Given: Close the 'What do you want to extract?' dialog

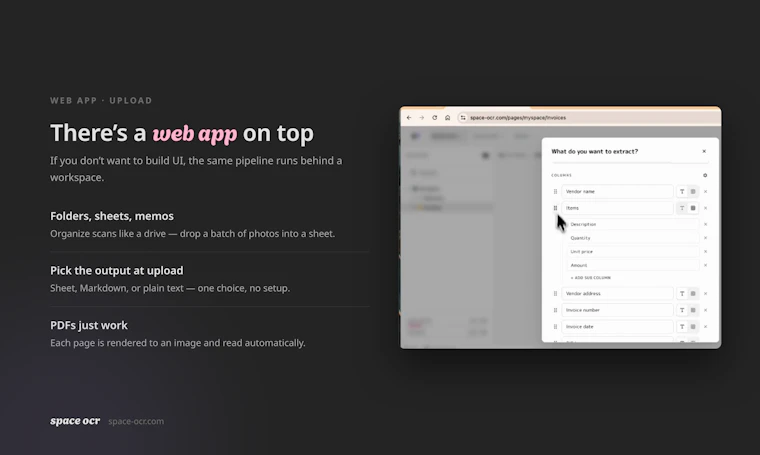Looking at the screenshot, I should coord(704,151).
